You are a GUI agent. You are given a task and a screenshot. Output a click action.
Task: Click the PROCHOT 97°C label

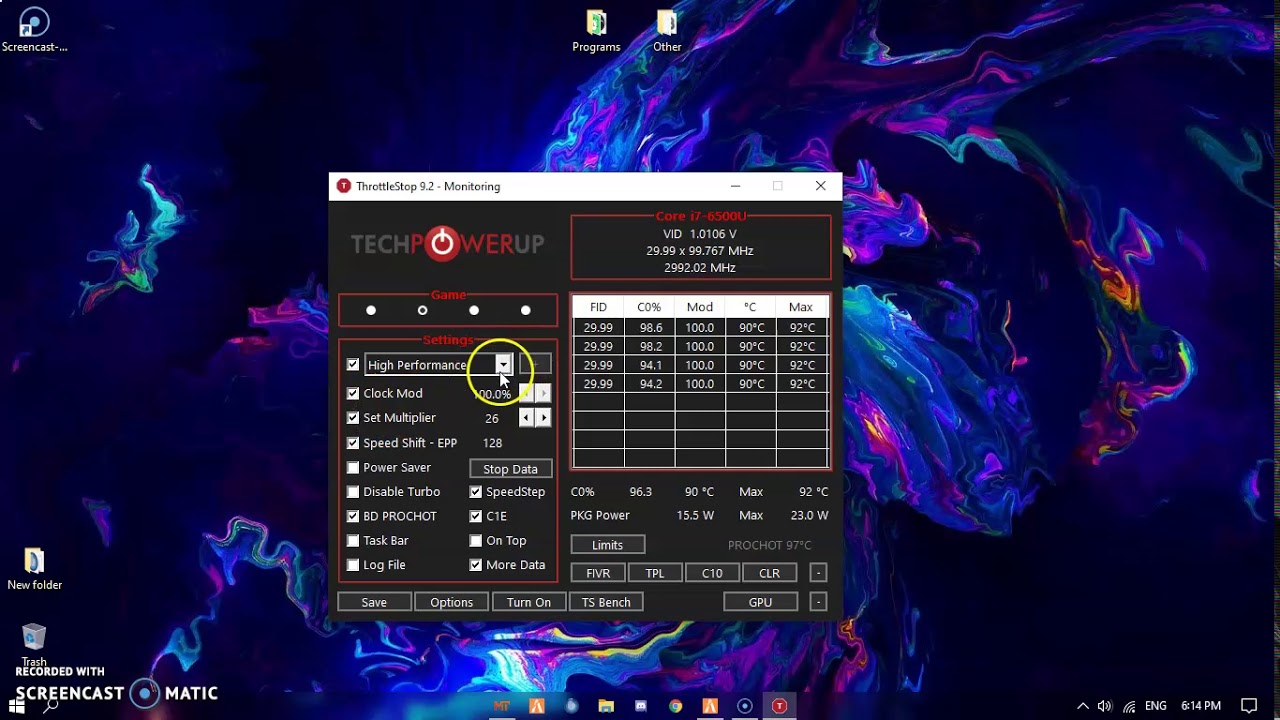[769, 545]
